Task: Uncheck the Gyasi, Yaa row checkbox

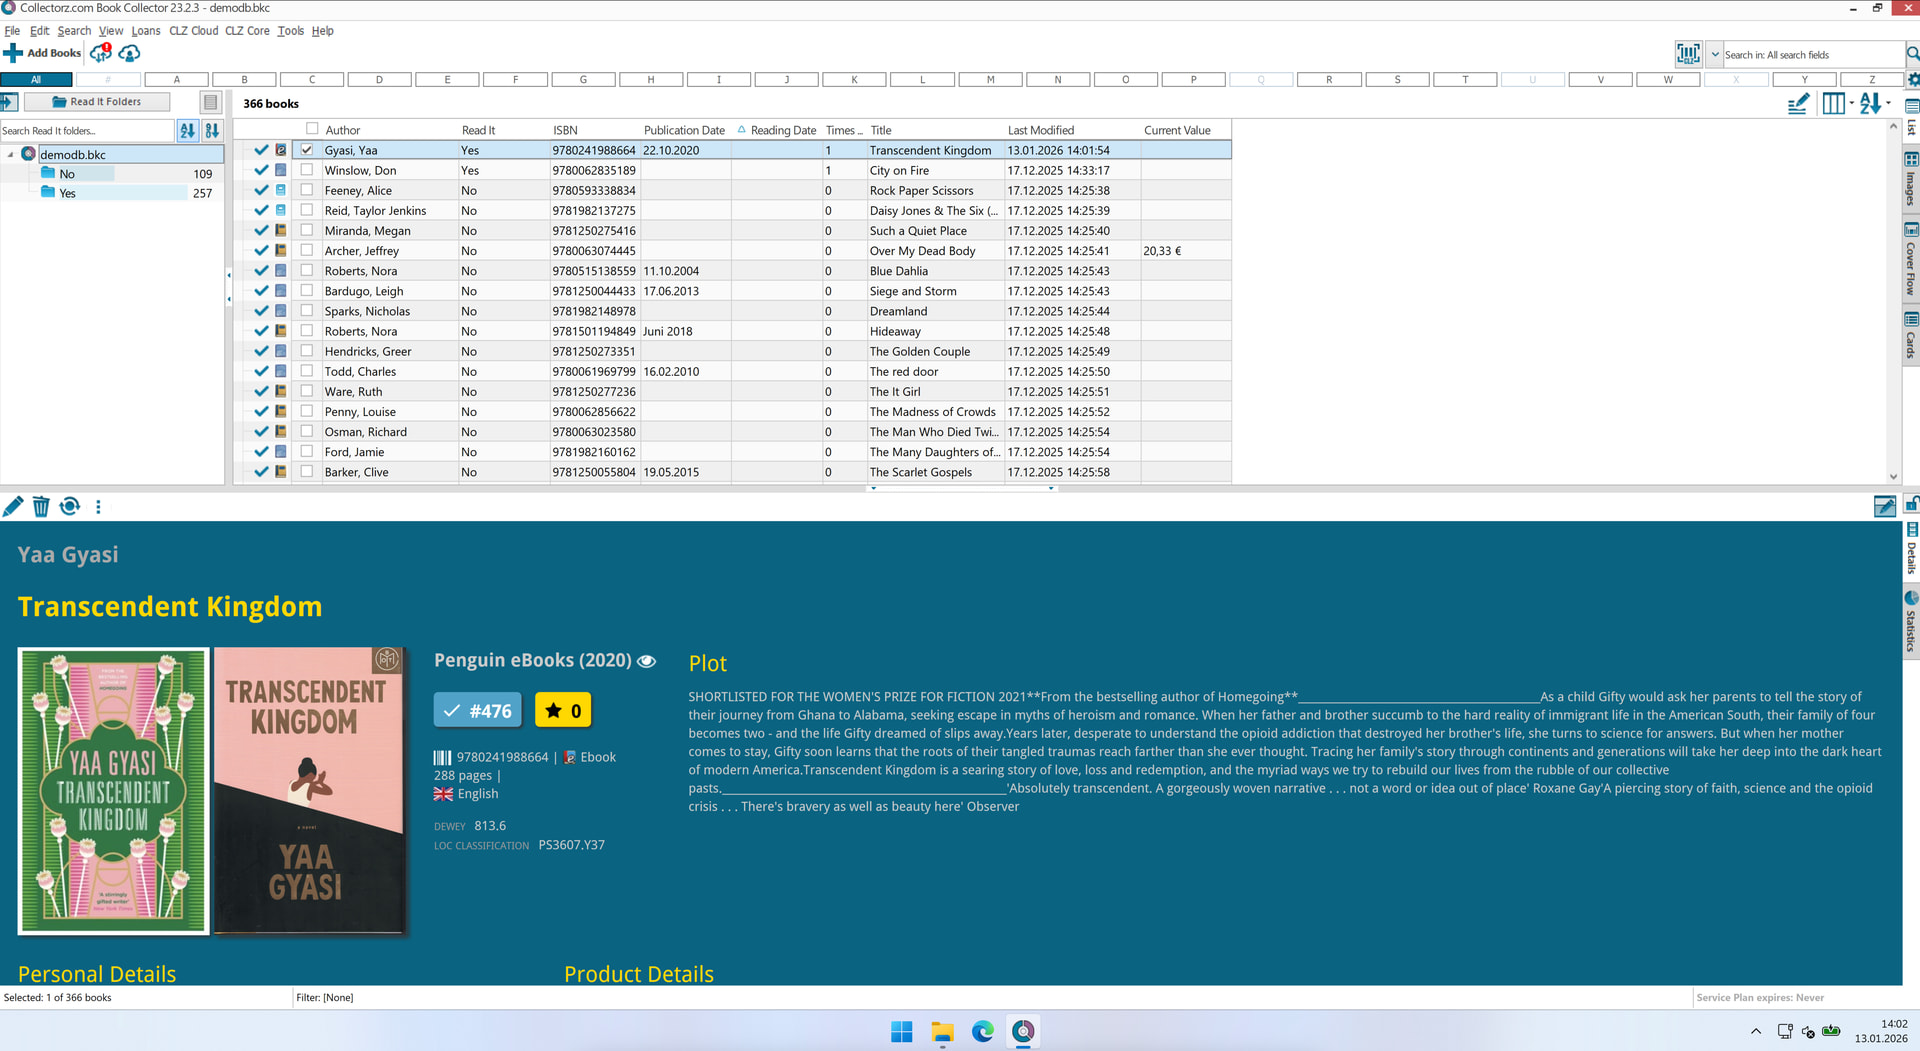Action: click(x=307, y=150)
